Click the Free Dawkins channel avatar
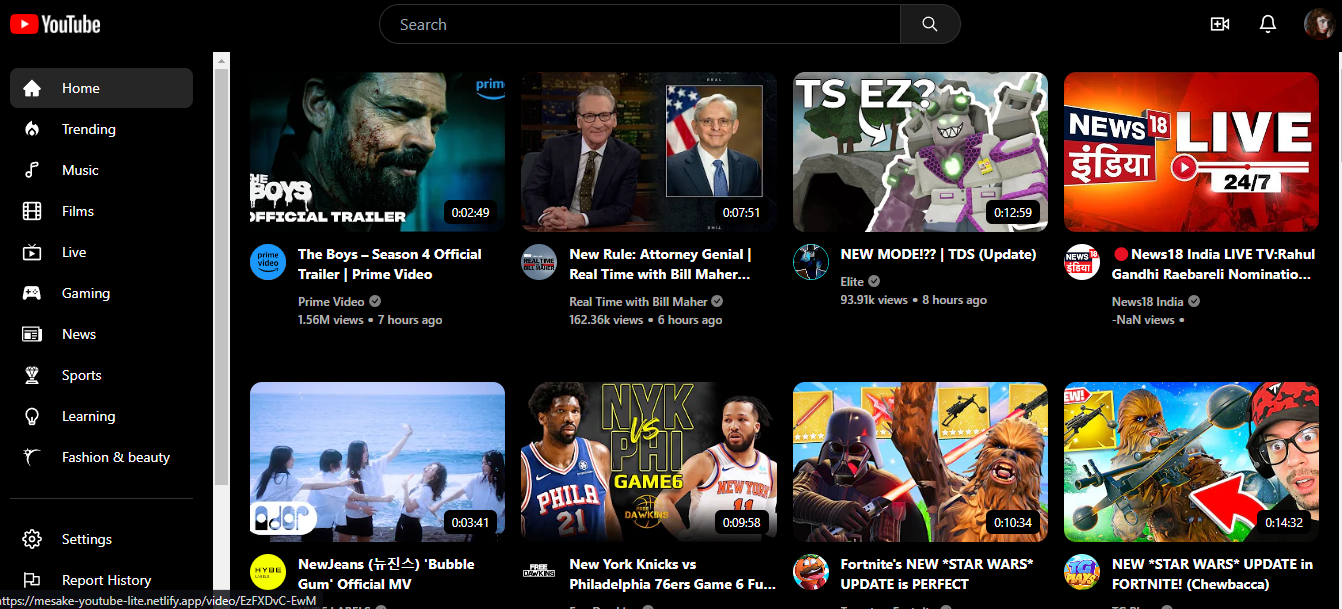 539,572
